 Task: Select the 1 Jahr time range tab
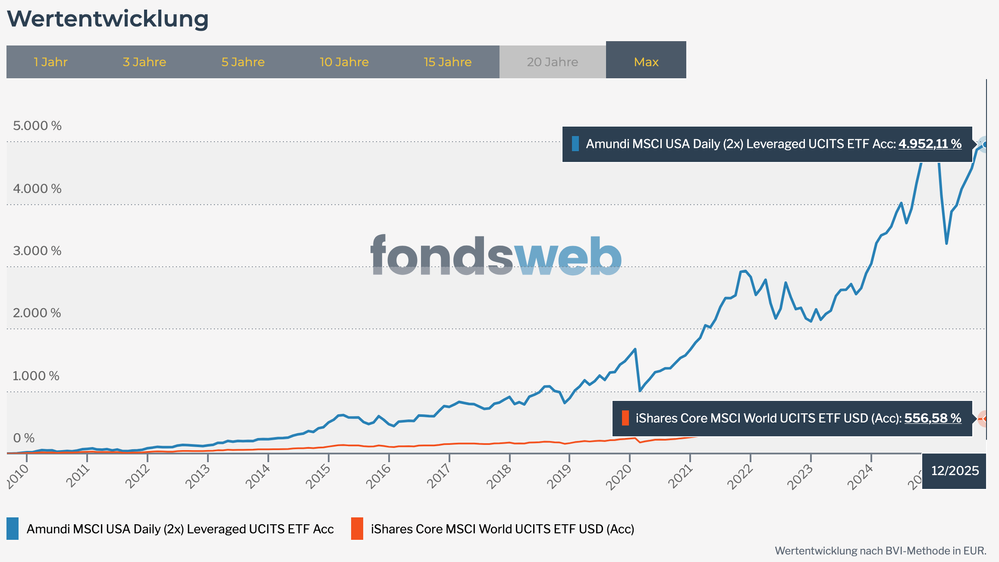(x=50, y=62)
